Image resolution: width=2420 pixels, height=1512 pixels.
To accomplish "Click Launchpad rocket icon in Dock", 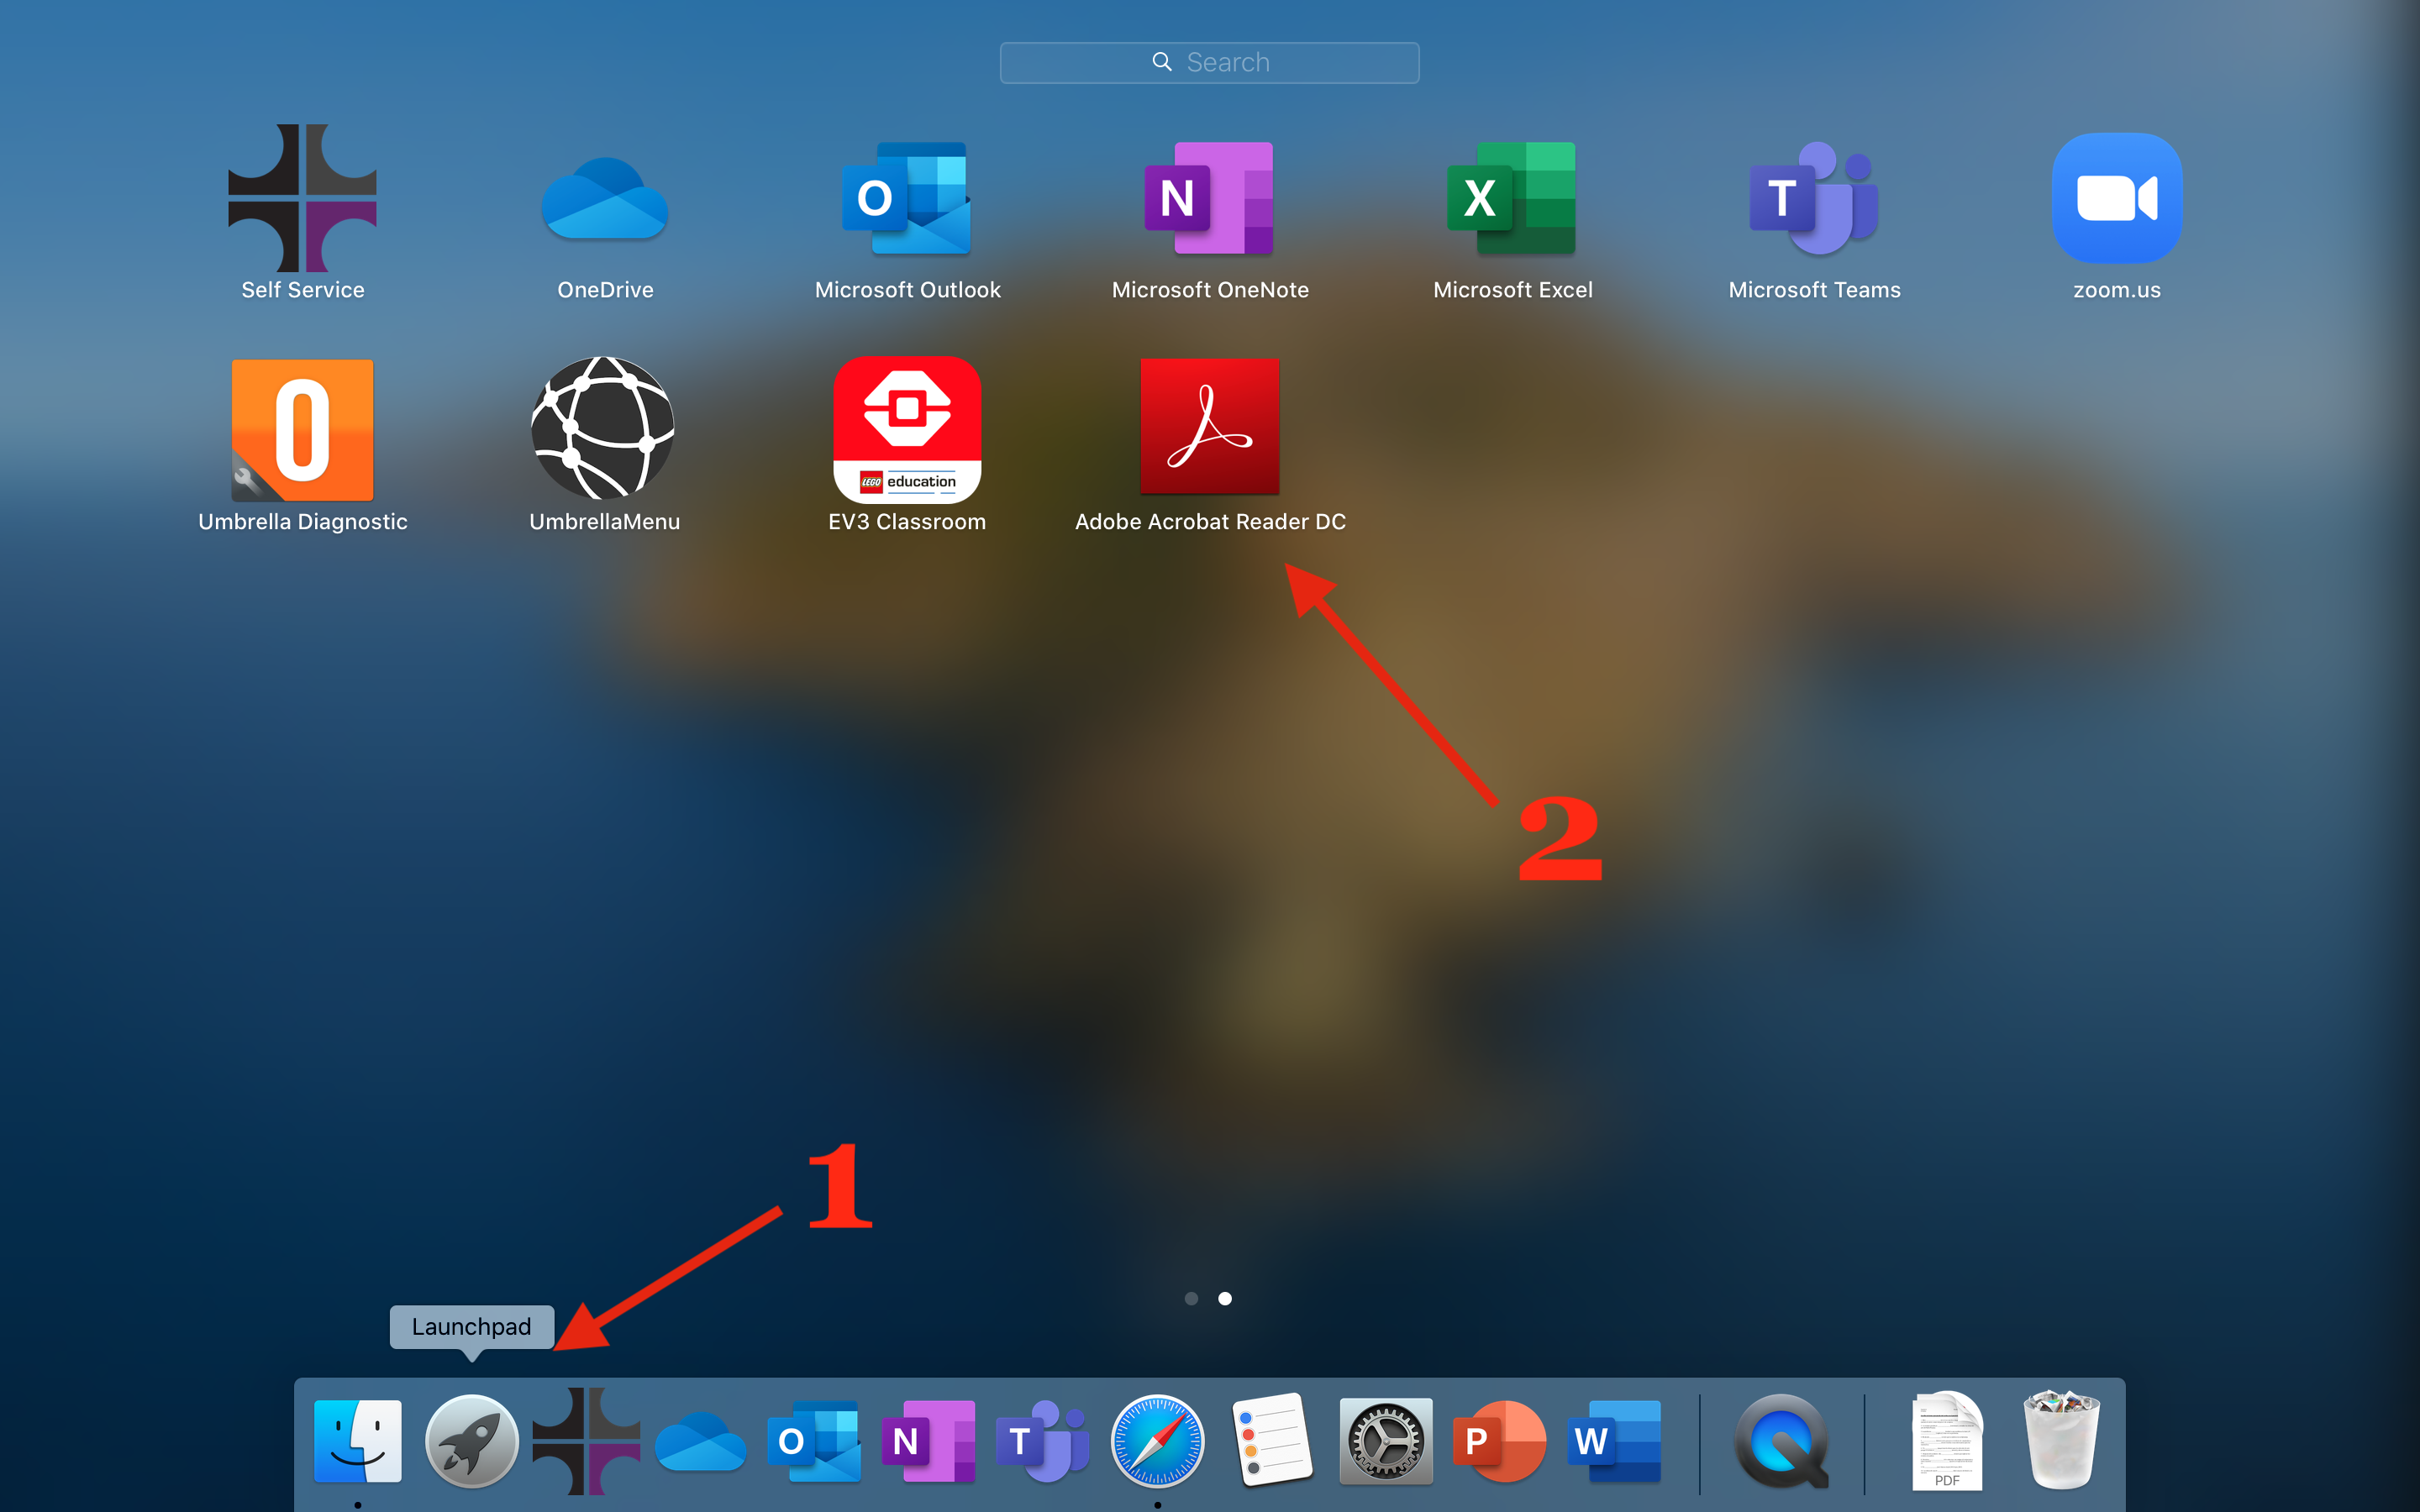I will 472,1441.
